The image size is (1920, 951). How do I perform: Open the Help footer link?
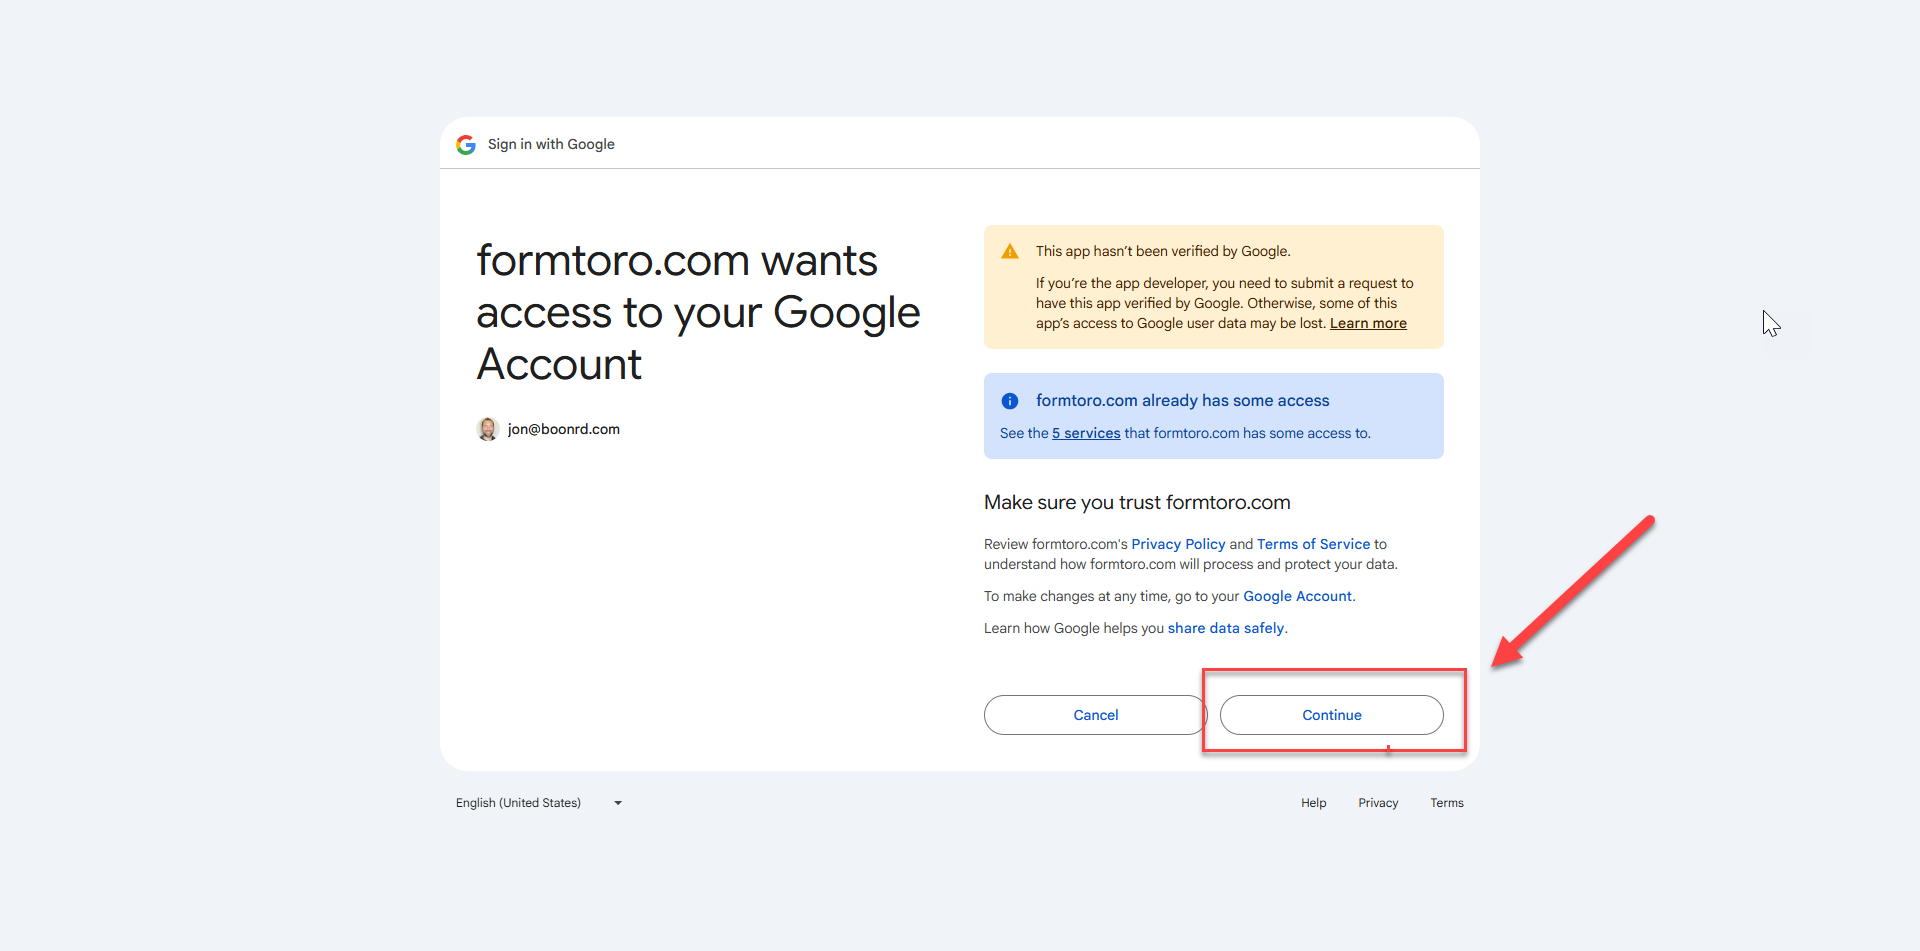pyautogui.click(x=1313, y=803)
